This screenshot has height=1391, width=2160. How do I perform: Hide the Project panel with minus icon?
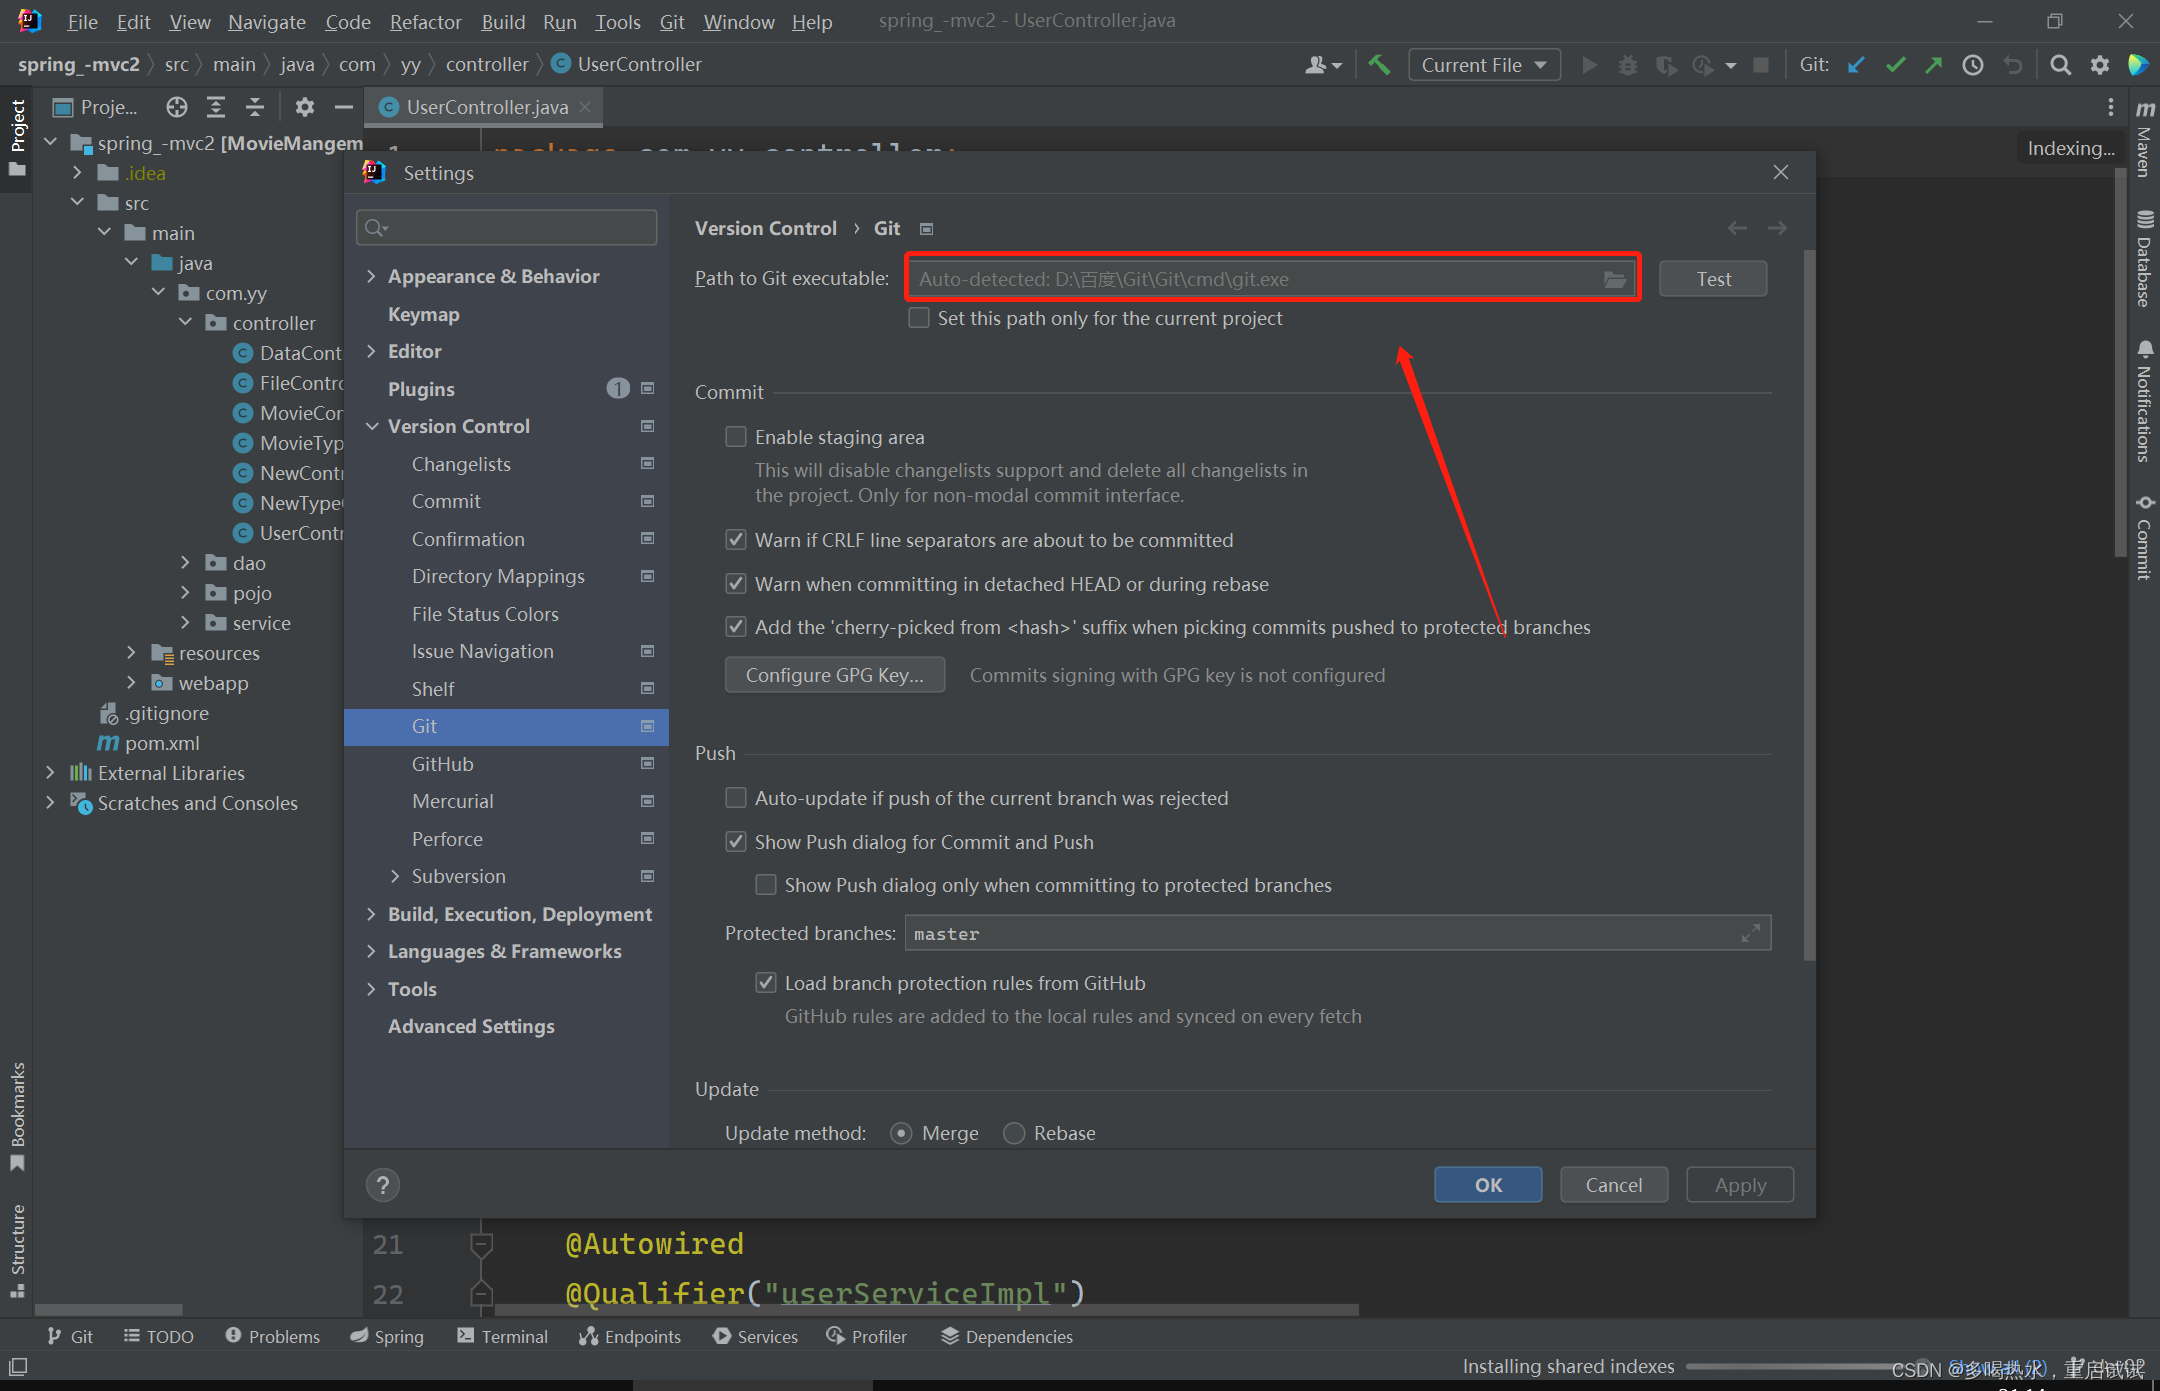coord(344,107)
